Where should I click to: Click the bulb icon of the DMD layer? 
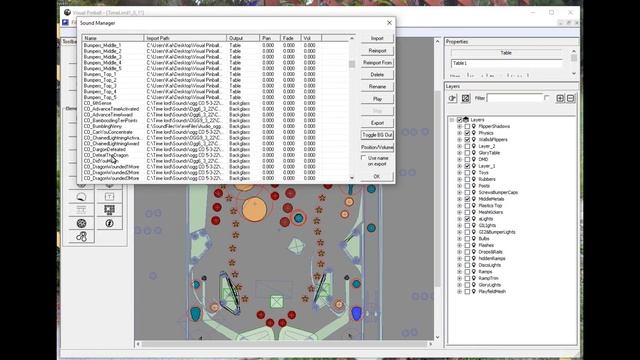tap(474, 159)
